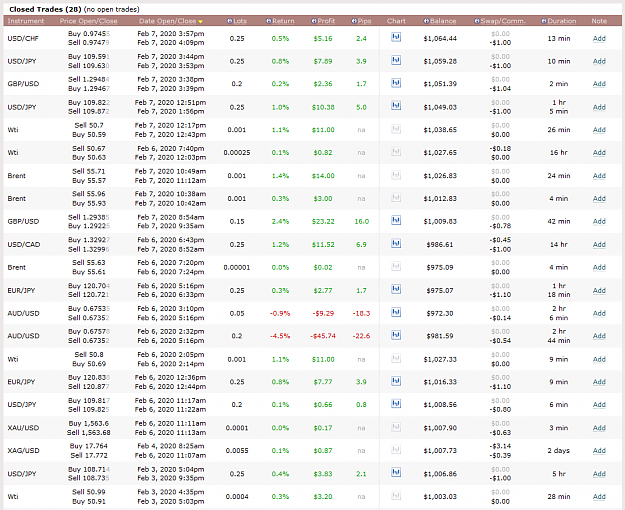Open chart for AUD/USD trade losing $9.29
The width and height of the screenshot is (625, 510).
(x=396, y=312)
